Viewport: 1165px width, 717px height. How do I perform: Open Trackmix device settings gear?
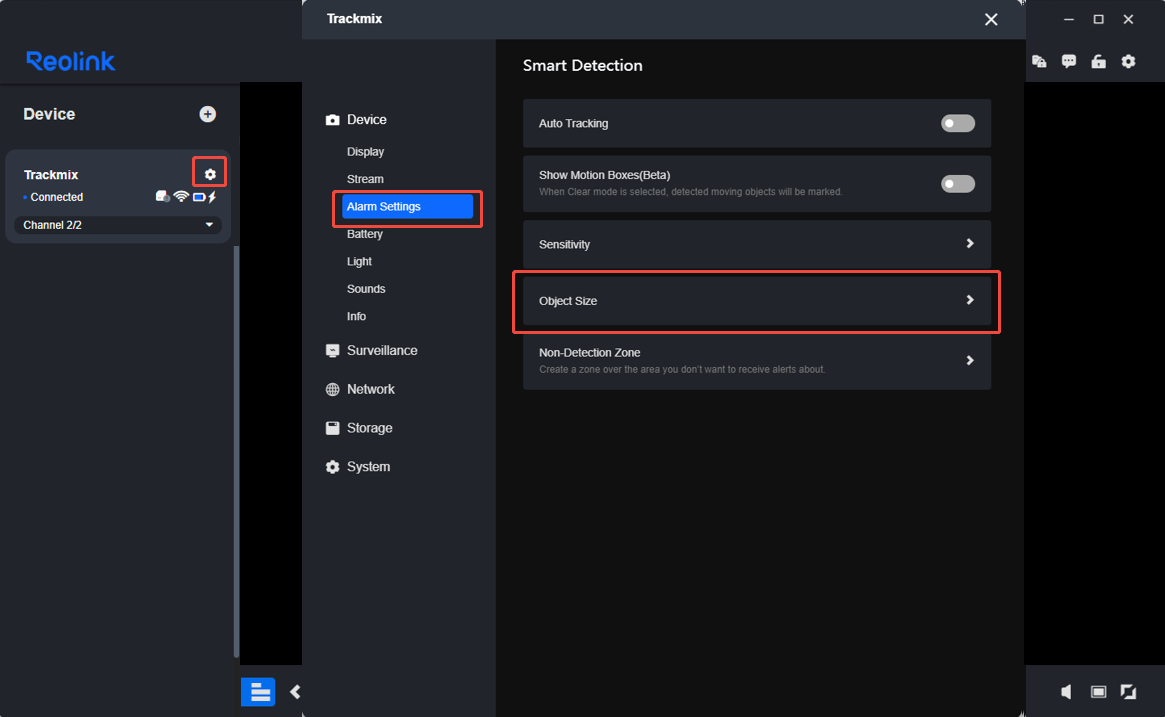click(210, 174)
